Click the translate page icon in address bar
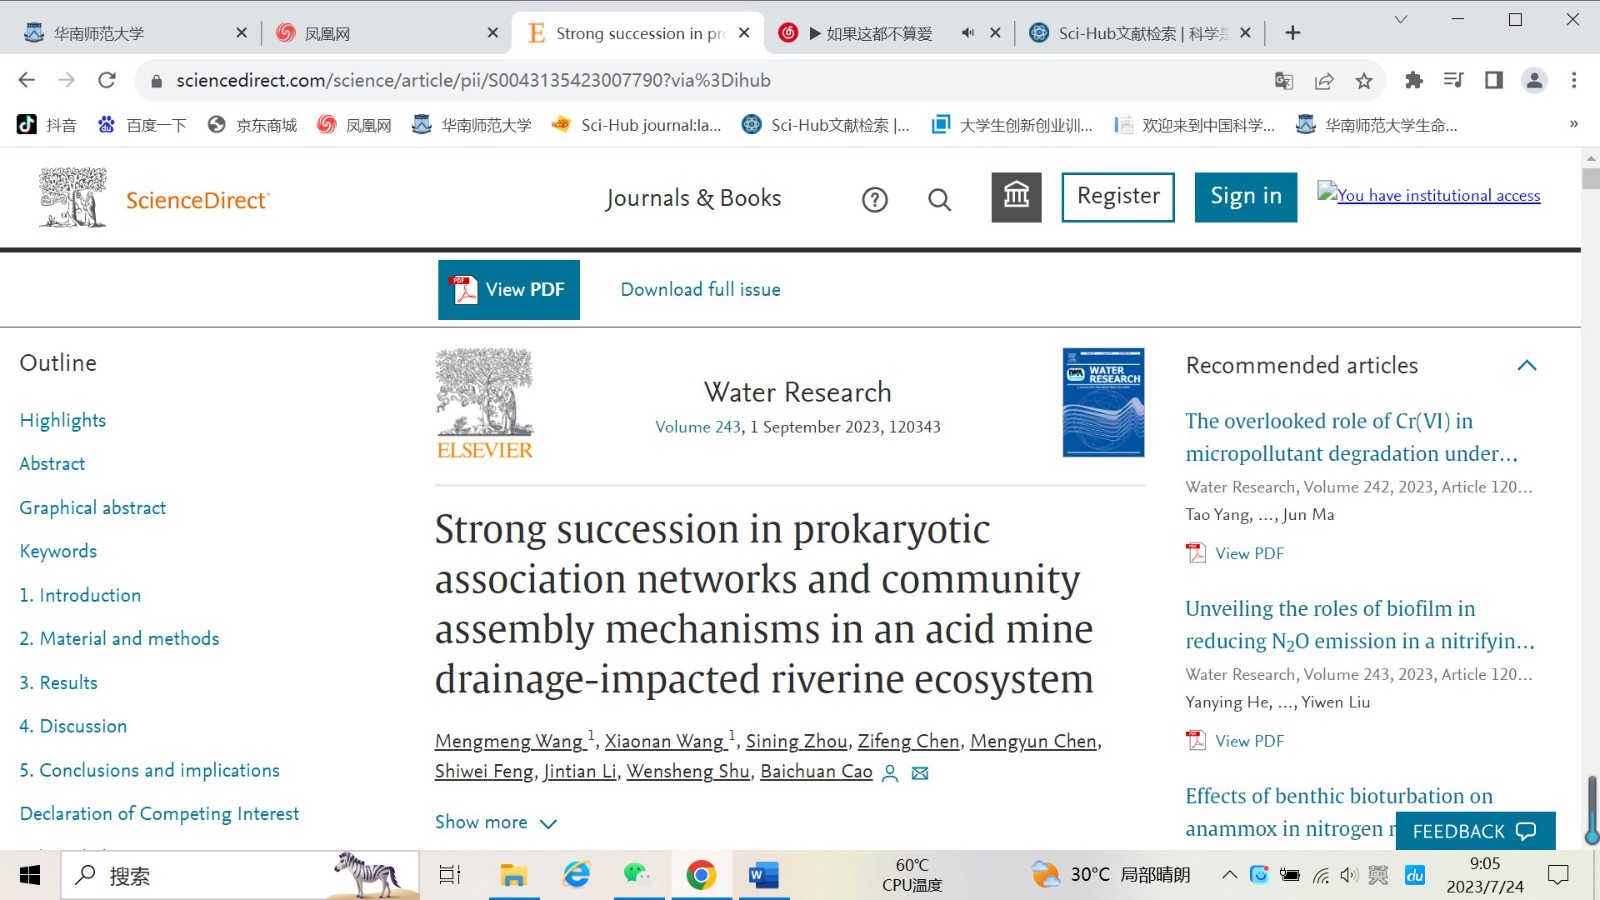Screen dimensions: 1600x900 coord(1284,81)
